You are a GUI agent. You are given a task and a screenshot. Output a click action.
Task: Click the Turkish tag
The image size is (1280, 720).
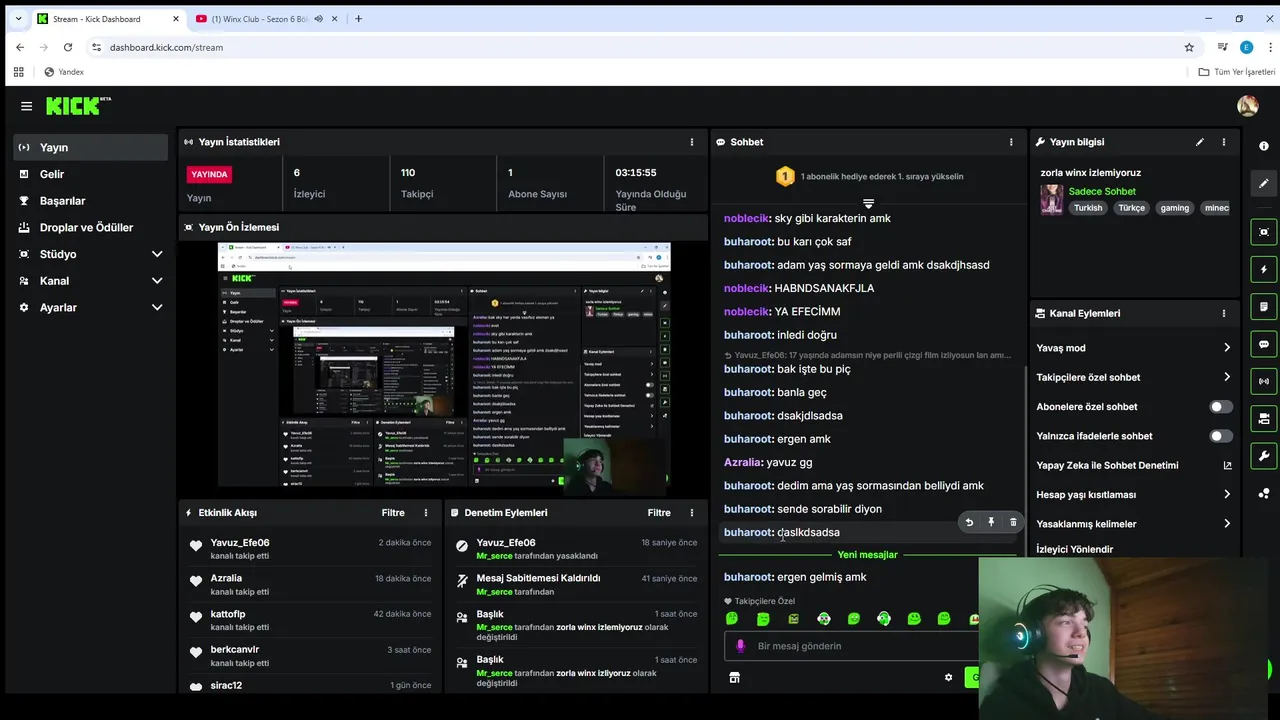coord(1088,208)
